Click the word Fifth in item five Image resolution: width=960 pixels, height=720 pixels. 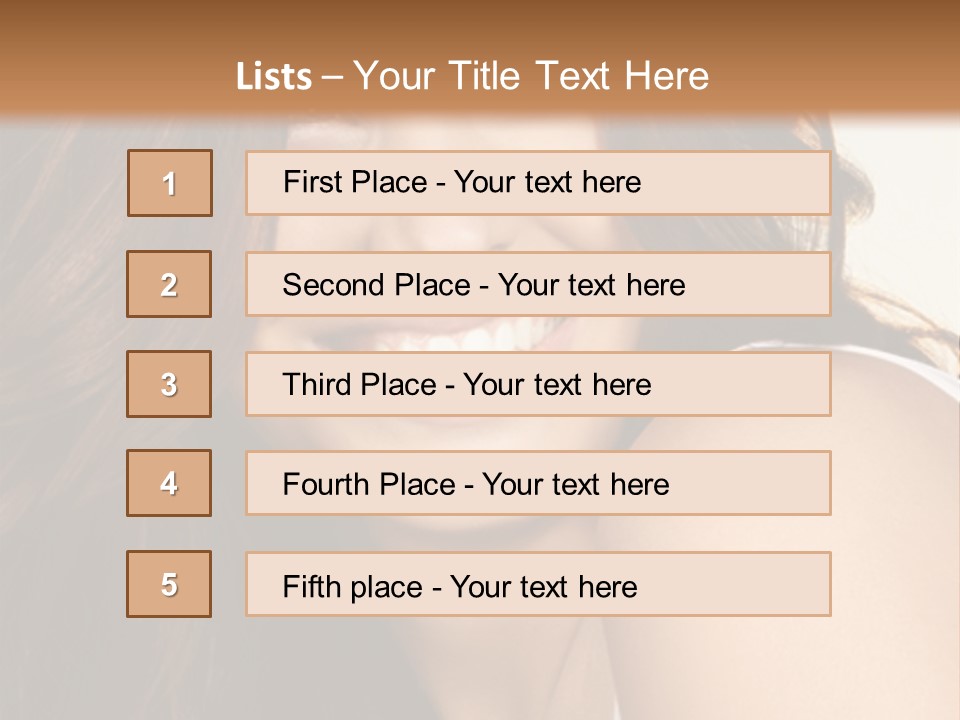311,586
